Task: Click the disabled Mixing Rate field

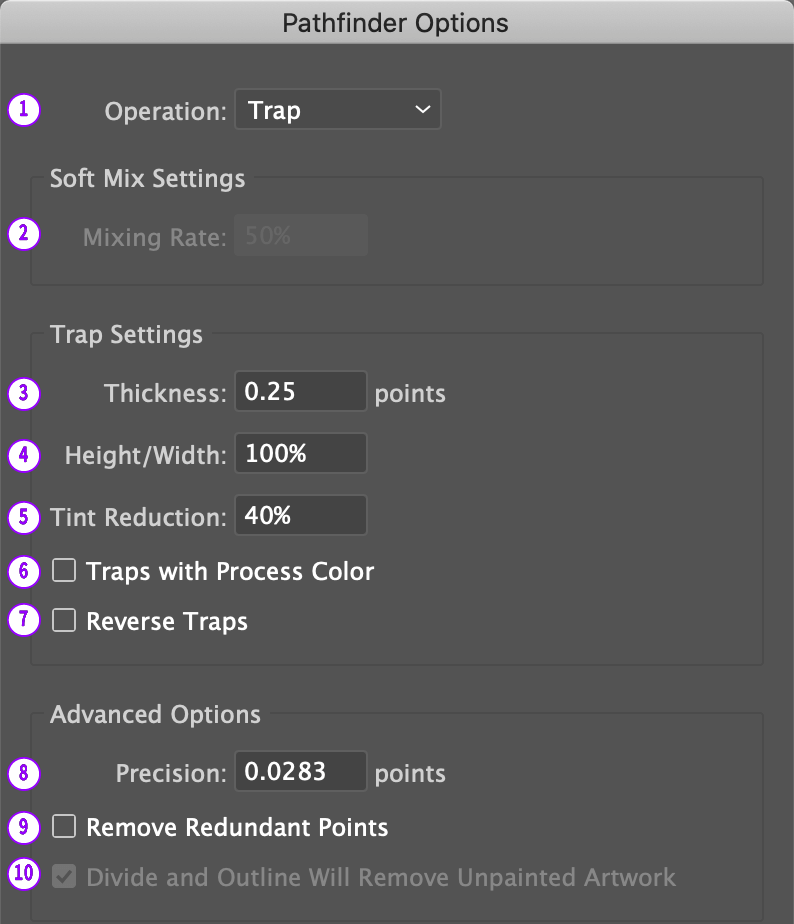Action: coord(300,236)
